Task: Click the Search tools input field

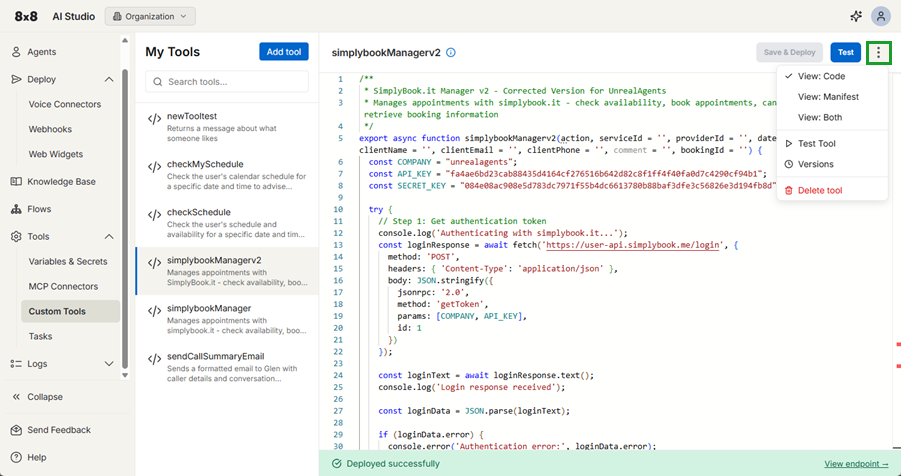Action: (227, 82)
